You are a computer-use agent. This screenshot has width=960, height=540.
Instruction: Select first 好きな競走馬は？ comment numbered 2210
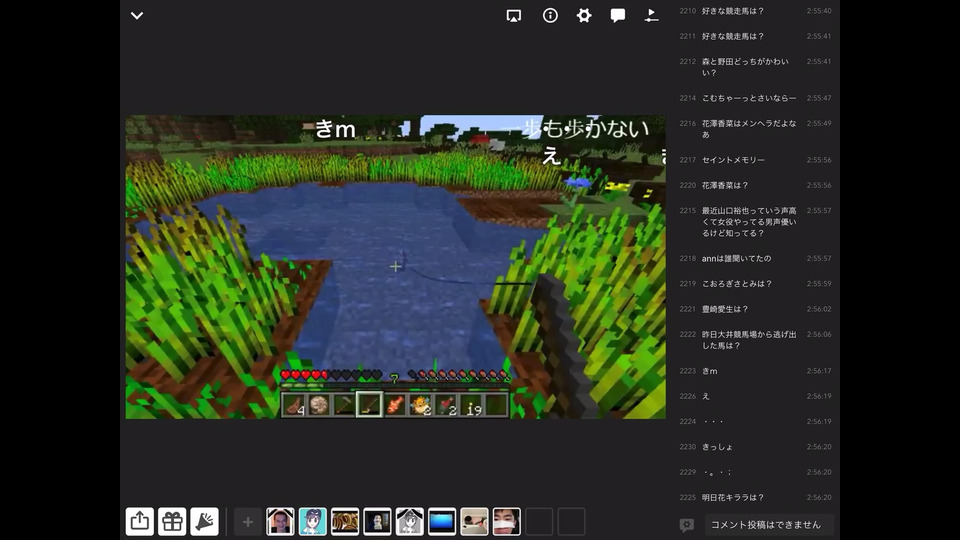756,11
